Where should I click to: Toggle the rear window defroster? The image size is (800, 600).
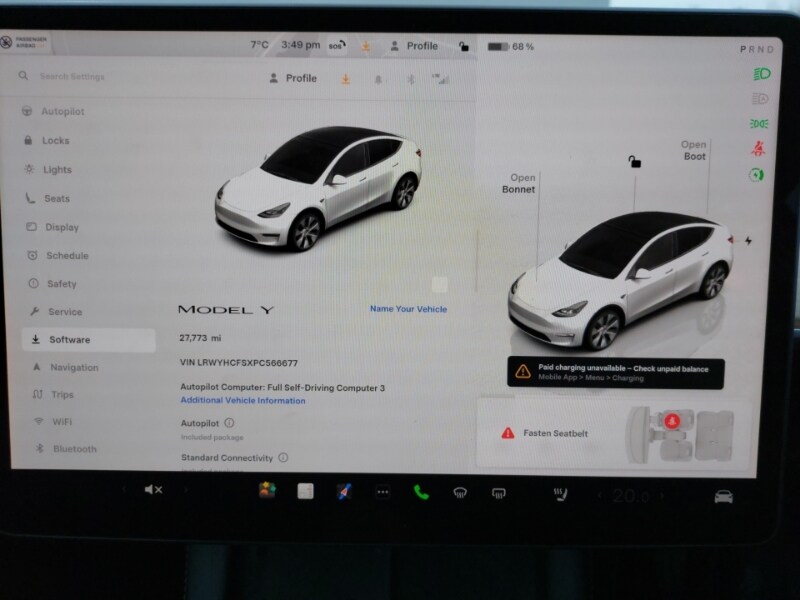coord(496,491)
